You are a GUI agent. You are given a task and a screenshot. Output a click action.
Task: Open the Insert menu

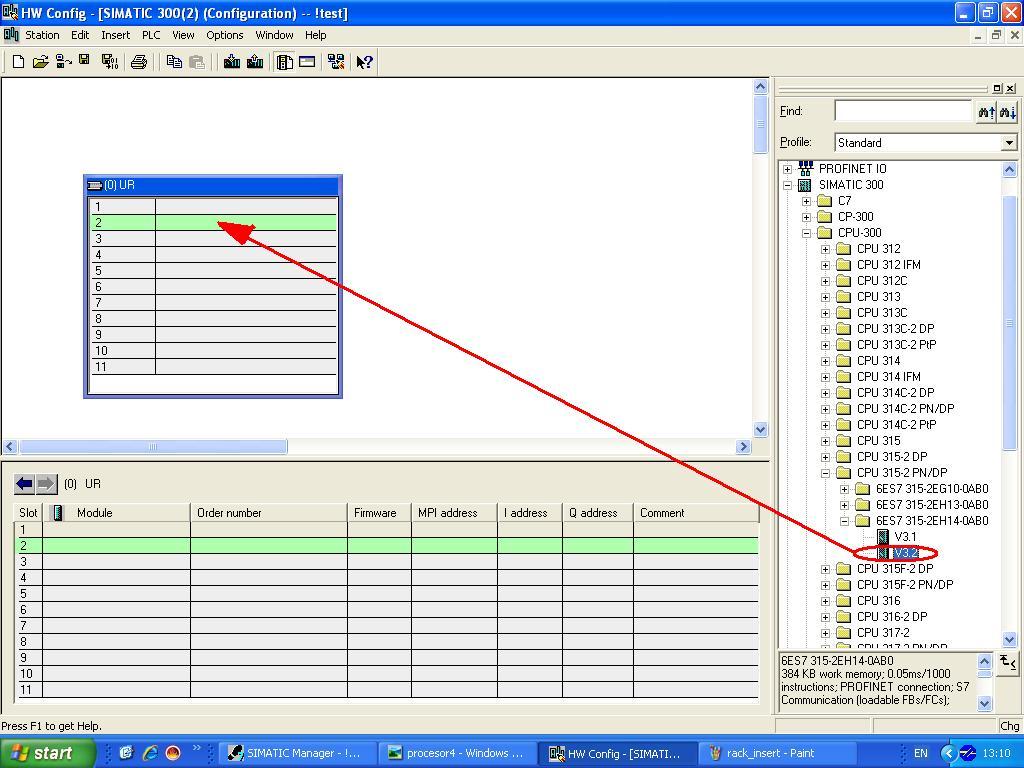coord(116,35)
